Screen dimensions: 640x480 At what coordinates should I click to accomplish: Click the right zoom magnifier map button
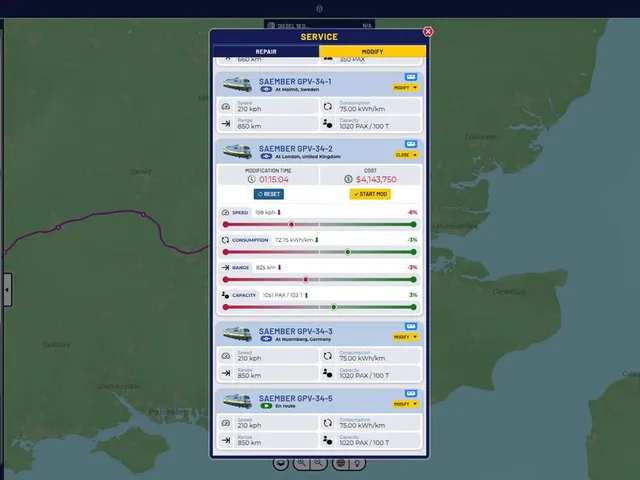pyautogui.click(x=319, y=463)
